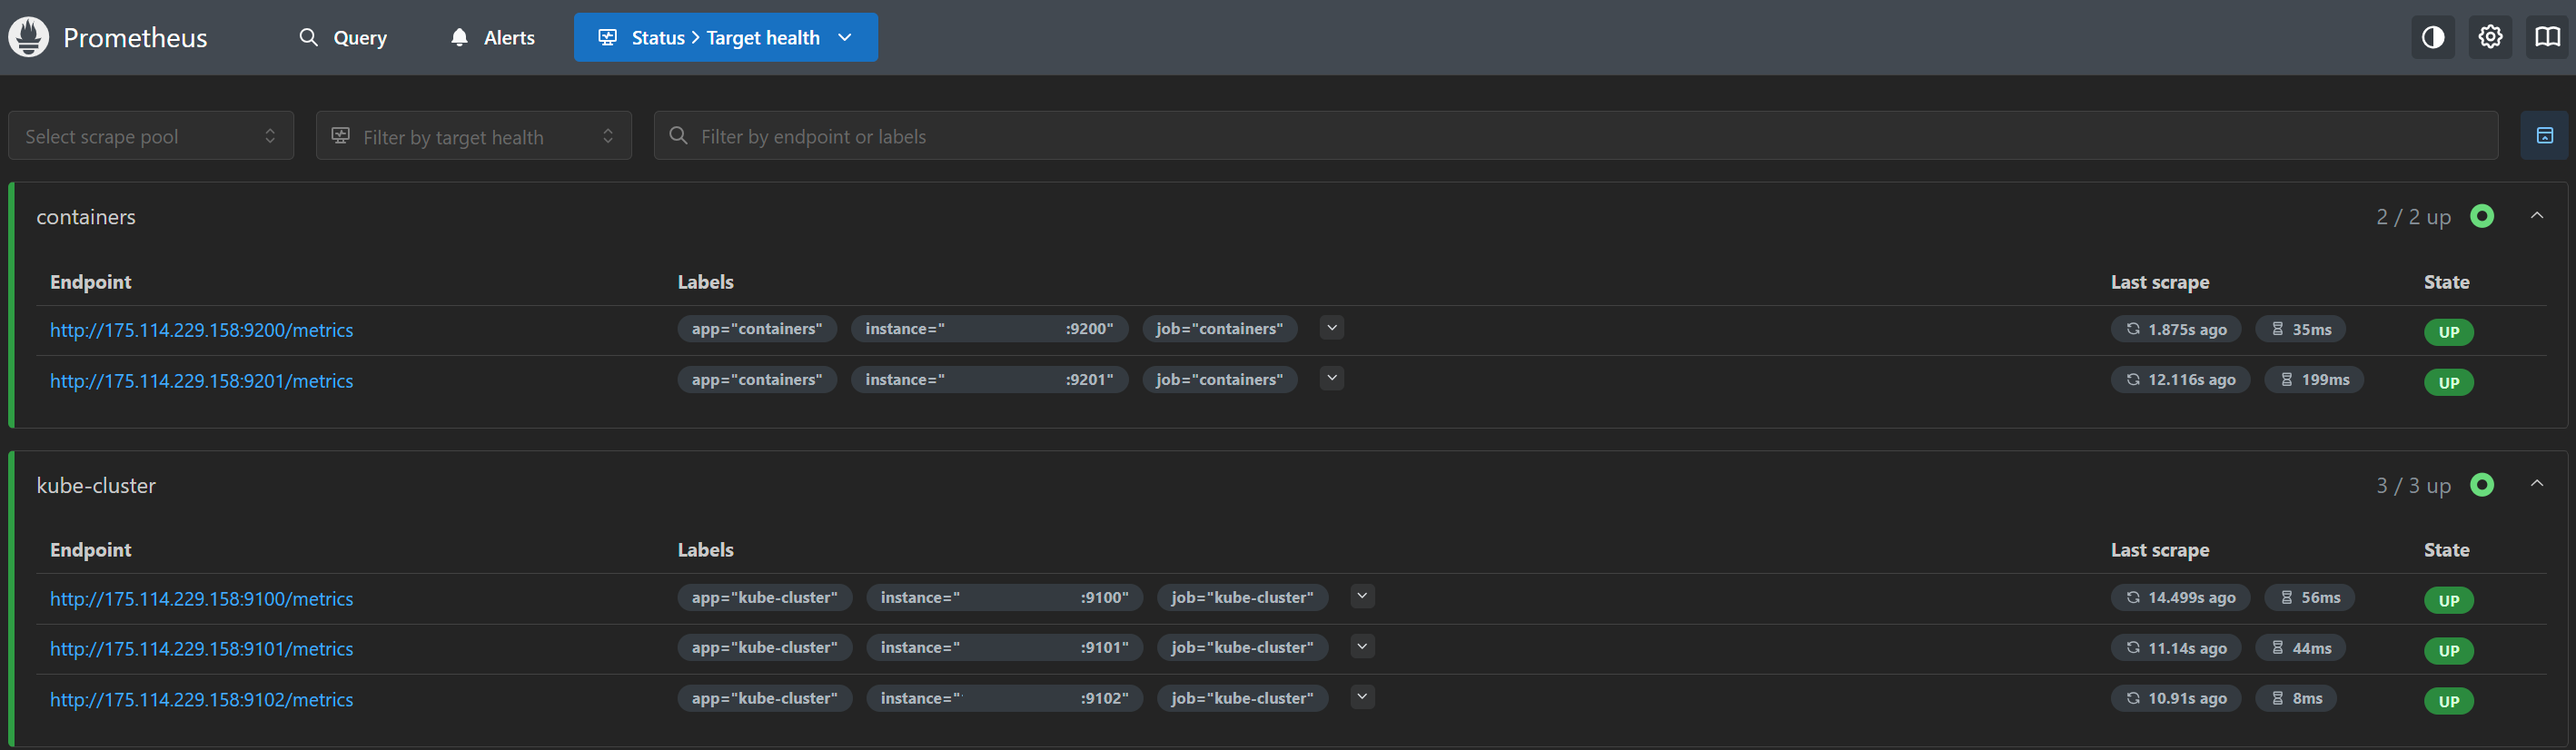The image size is (2576, 750).
Task: Open the Select scrape pool dropdown
Action: coord(151,136)
